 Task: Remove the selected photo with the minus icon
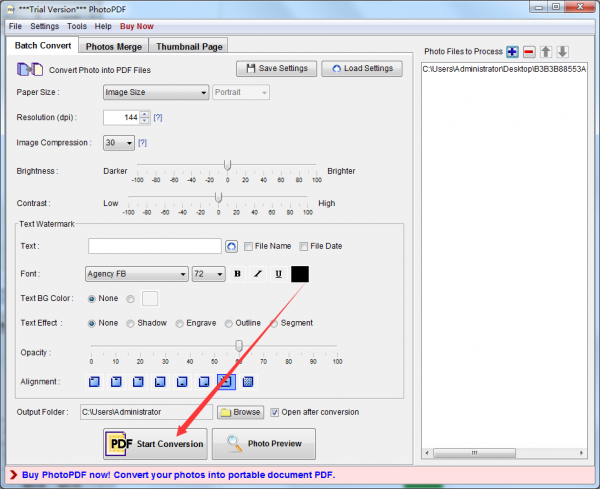(x=529, y=51)
